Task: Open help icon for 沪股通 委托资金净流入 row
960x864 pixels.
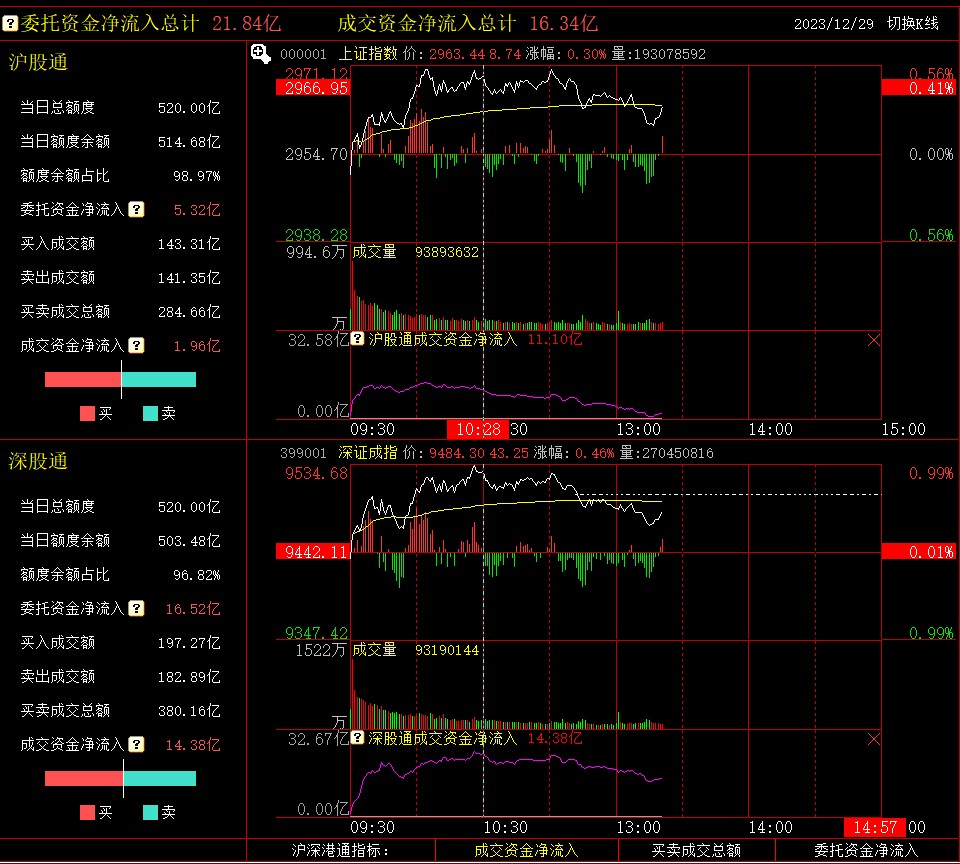Action: pyautogui.click(x=136, y=209)
